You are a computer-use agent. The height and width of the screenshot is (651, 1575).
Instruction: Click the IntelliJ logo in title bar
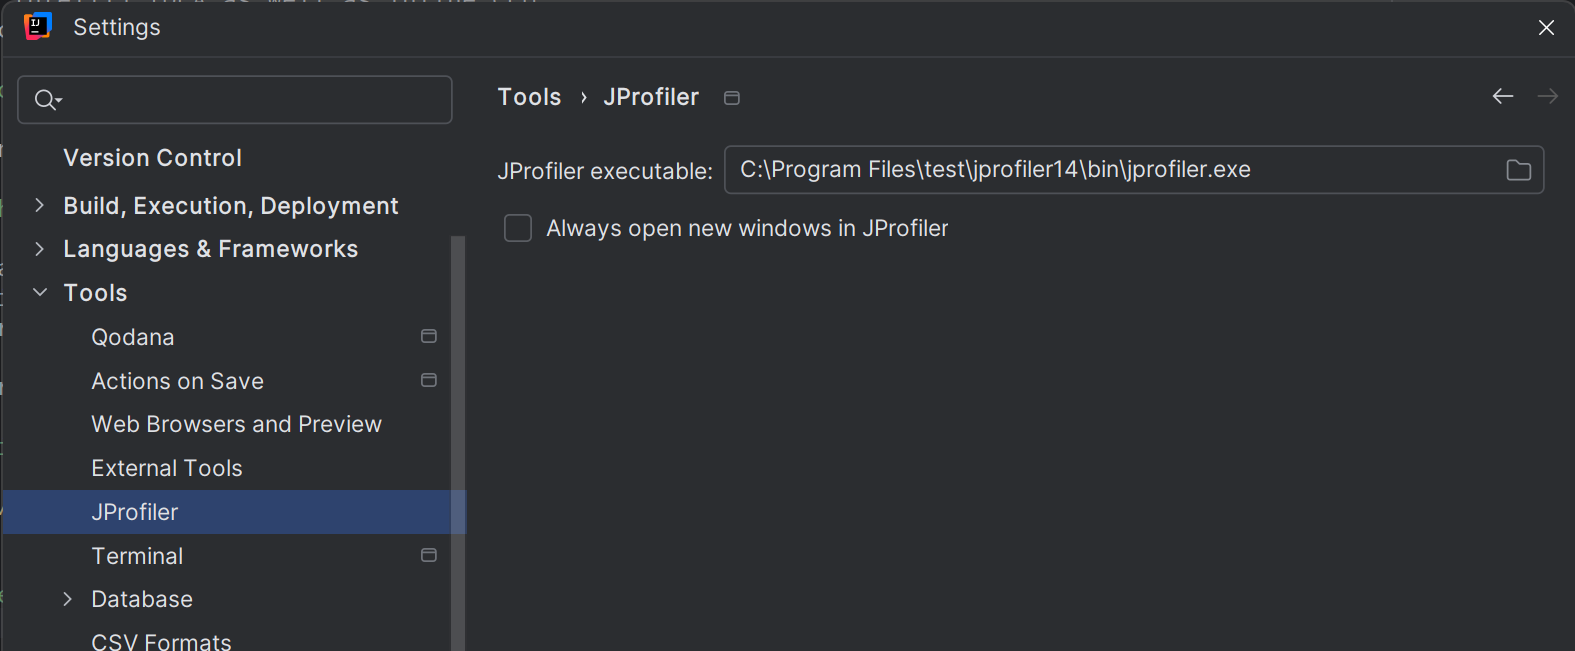[37, 27]
